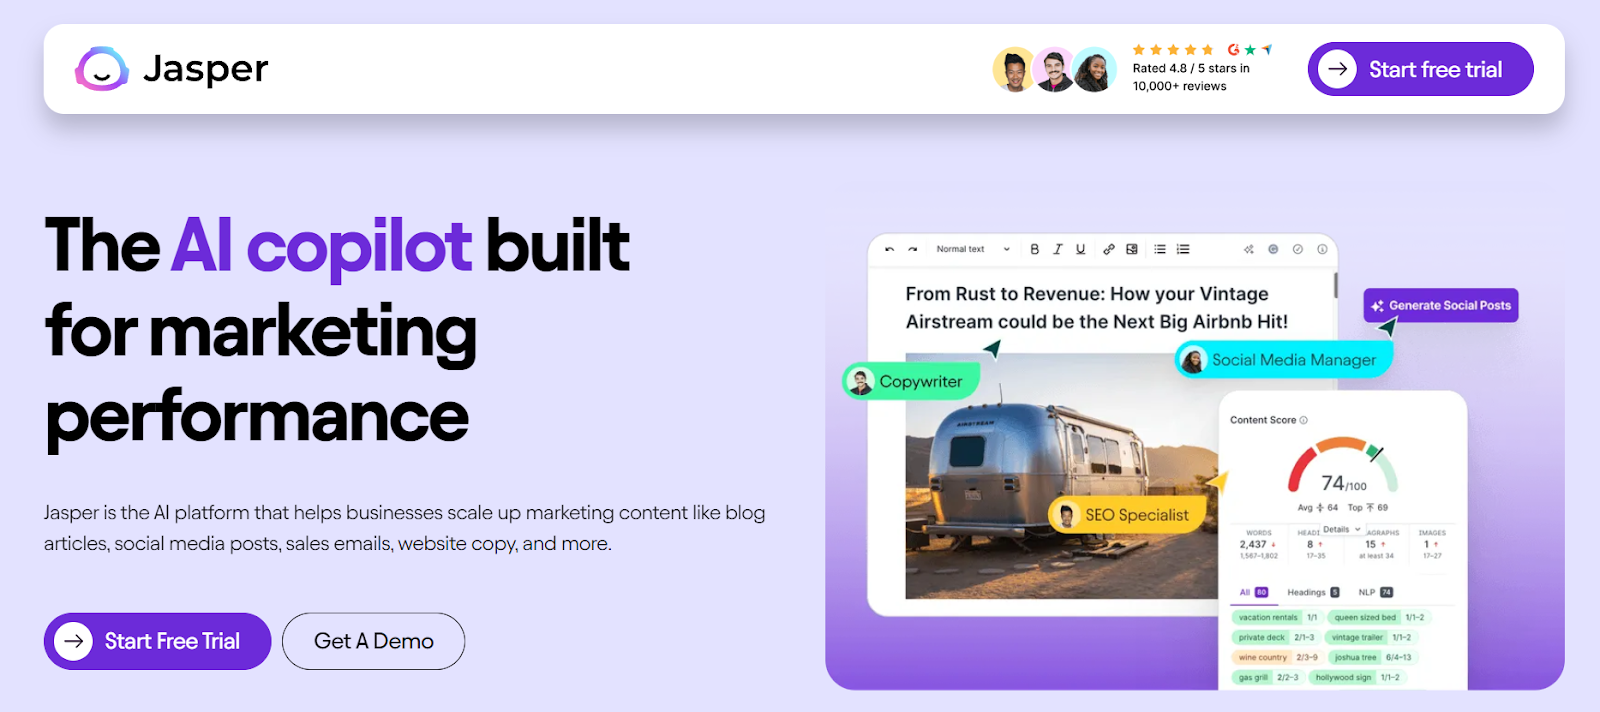Click the 'queen sized bed' keyword chip
The image size is (1600, 712).
[x=1377, y=617]
